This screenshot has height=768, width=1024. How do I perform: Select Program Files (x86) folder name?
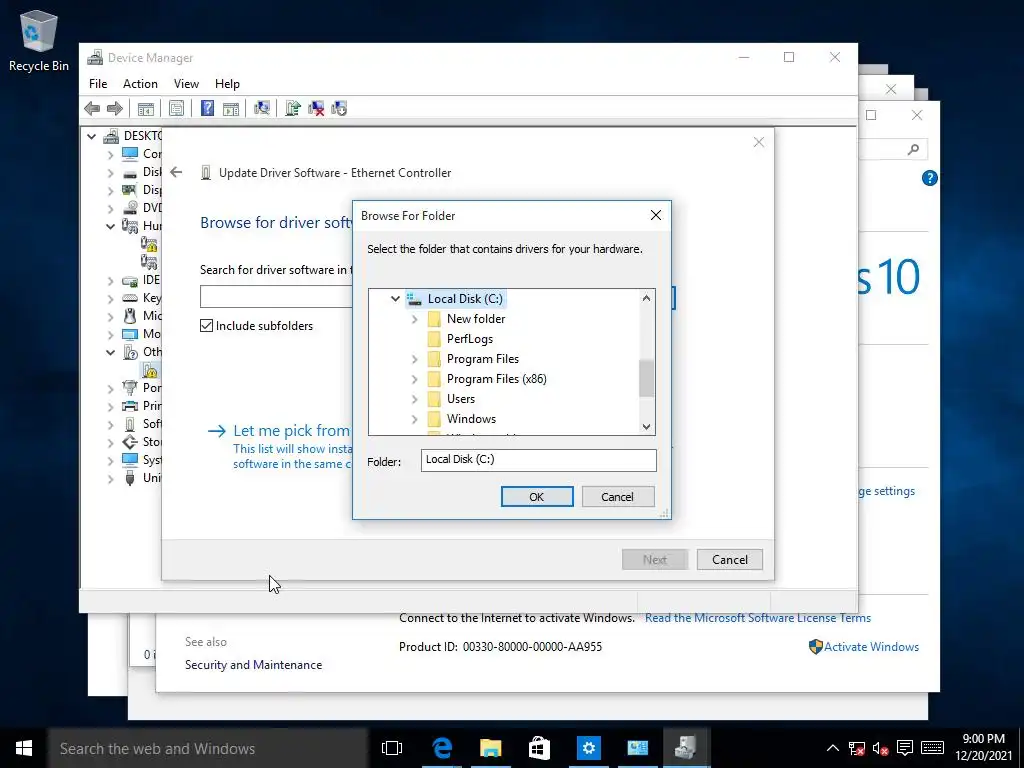pos(496,379)
